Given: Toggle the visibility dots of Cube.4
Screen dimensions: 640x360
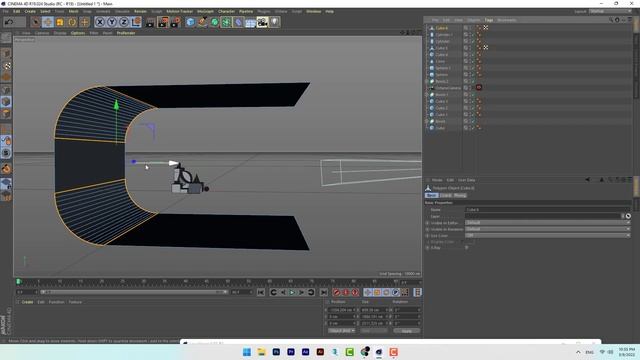Looking at the screenshot, I should pos(470,55).
